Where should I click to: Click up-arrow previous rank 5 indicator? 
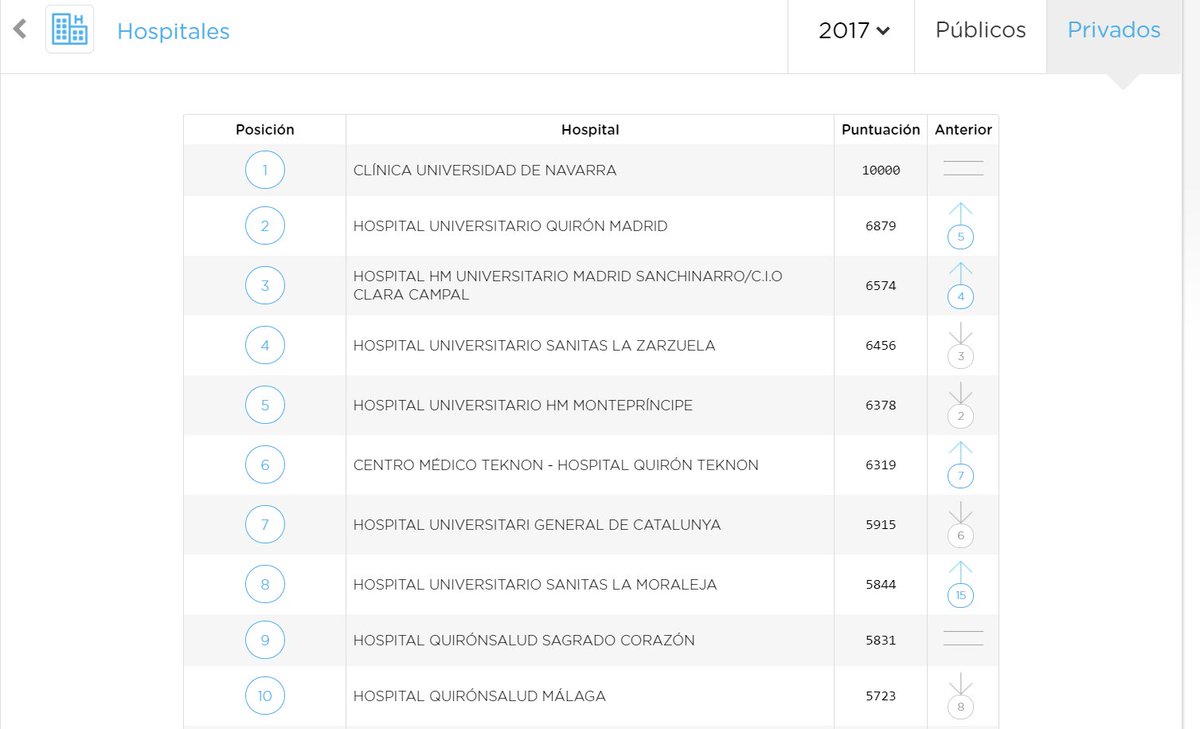pos(960,226)
